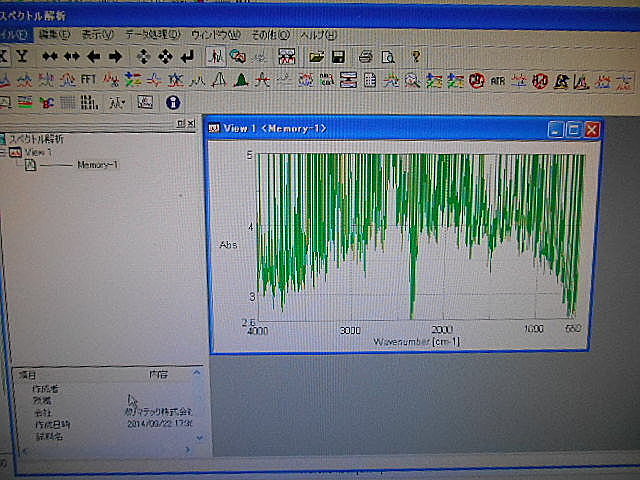Click the overlapping views icon
640x480 pixels.
coord(238,56)
